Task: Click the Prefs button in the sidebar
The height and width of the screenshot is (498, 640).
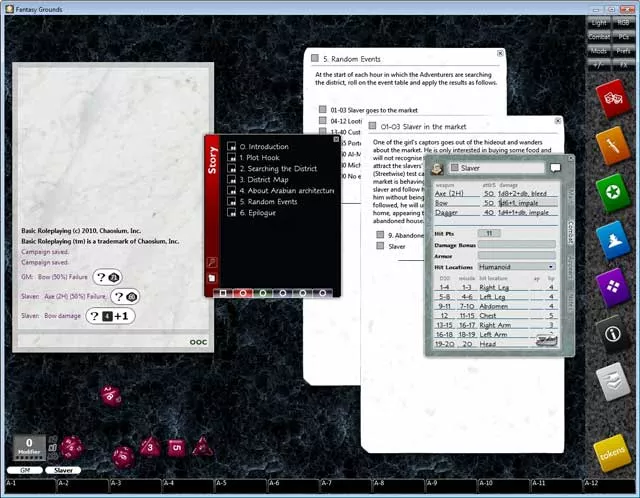Action: coord(623,51)
